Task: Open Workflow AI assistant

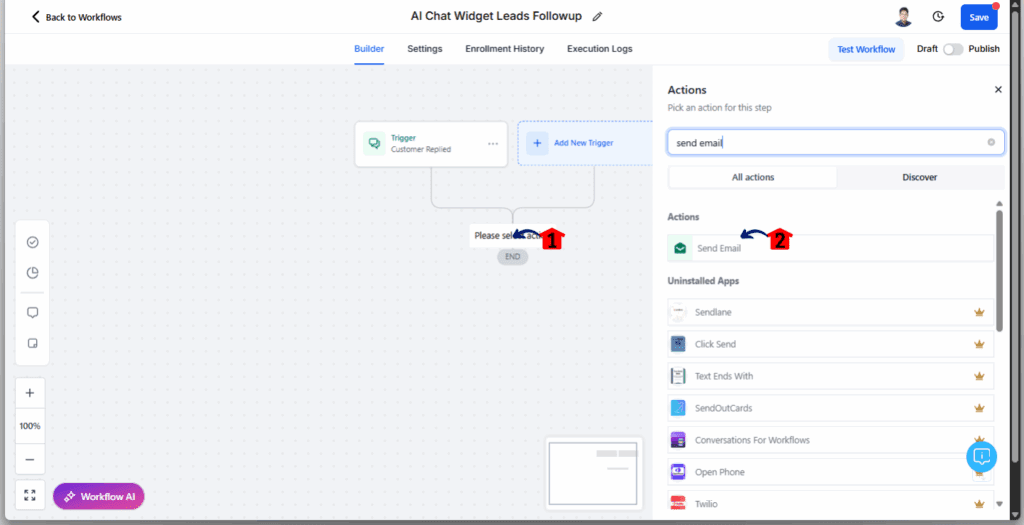Action: tap(99, 496)
